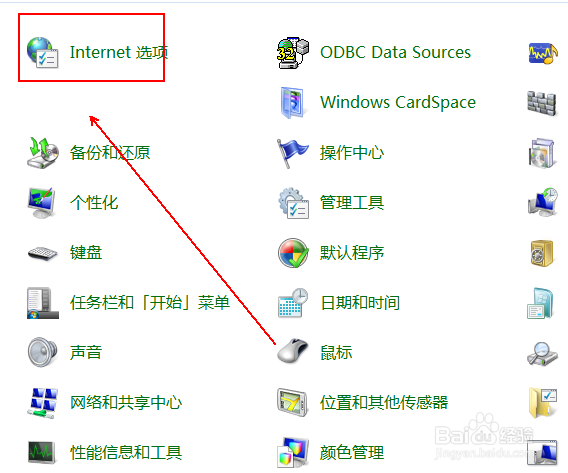Click the 鼠标 mouse icon
Image resolution: width=568 pixels, height=473 pixels.
tap(293, 351)
